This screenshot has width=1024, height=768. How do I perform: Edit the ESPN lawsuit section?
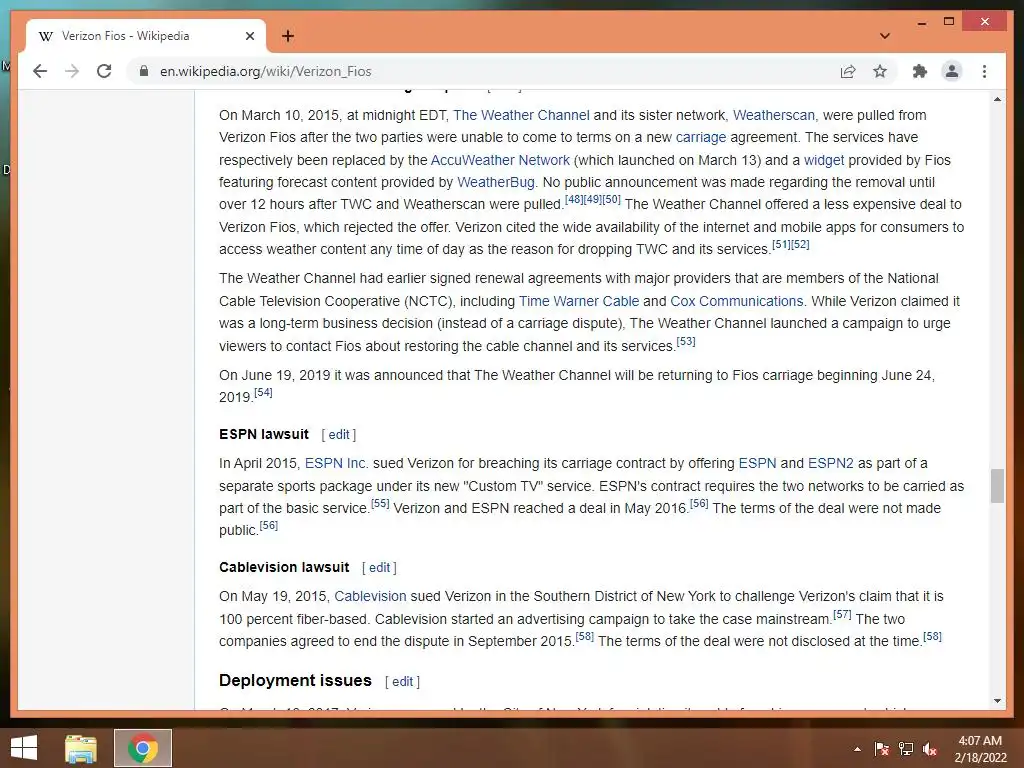(x=339, y=434)
